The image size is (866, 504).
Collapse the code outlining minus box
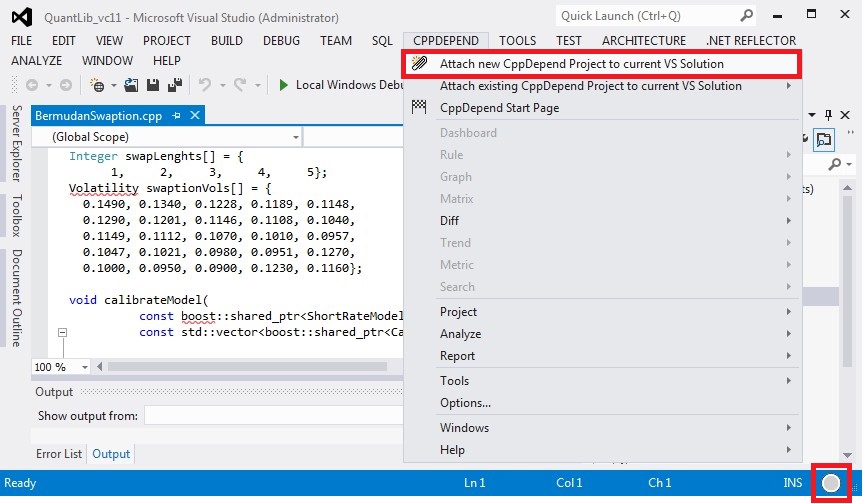[62, 332]
